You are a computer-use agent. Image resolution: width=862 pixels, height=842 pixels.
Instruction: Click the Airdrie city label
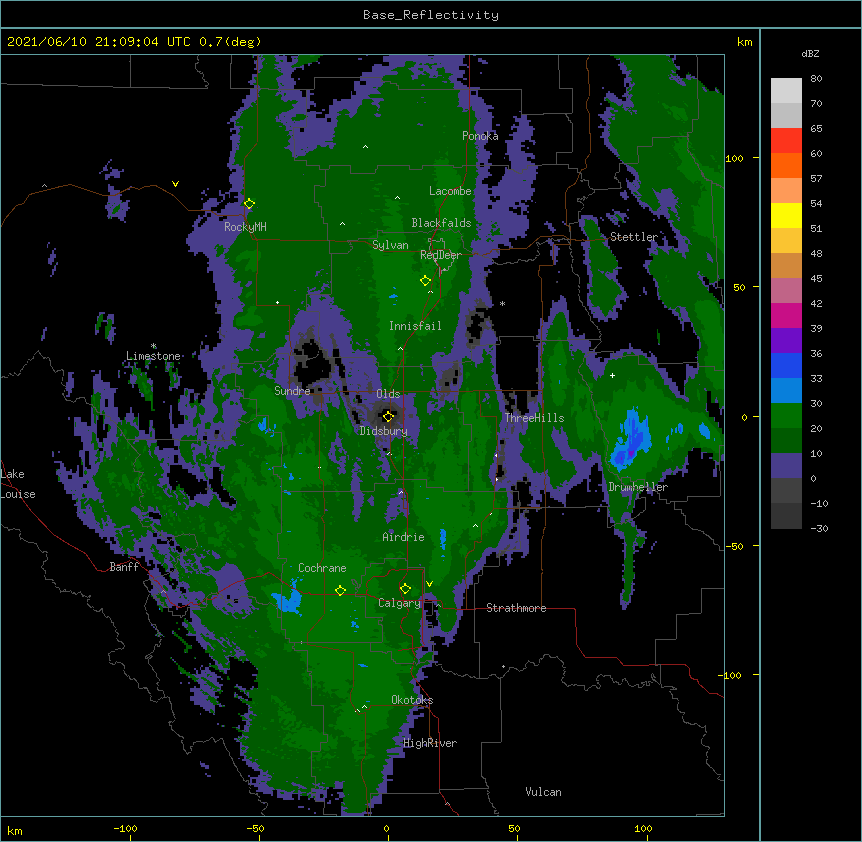(x=403, y=537)
